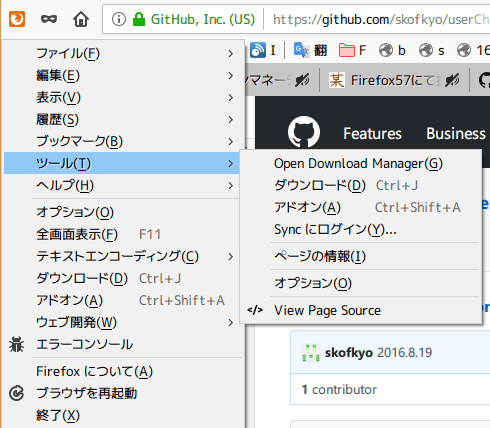Select the highlighted ツール(T) menu

[x=122, y=163]
